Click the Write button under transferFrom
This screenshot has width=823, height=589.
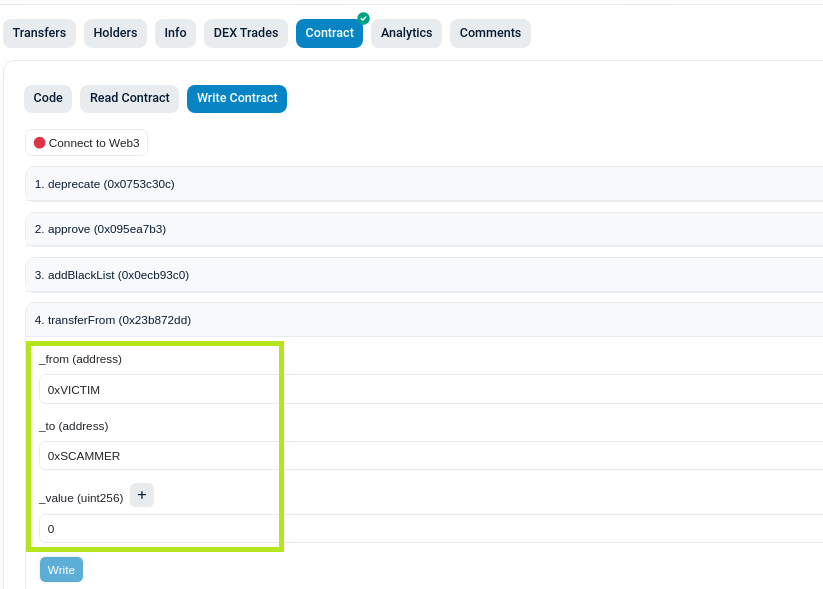pos(60,569)
